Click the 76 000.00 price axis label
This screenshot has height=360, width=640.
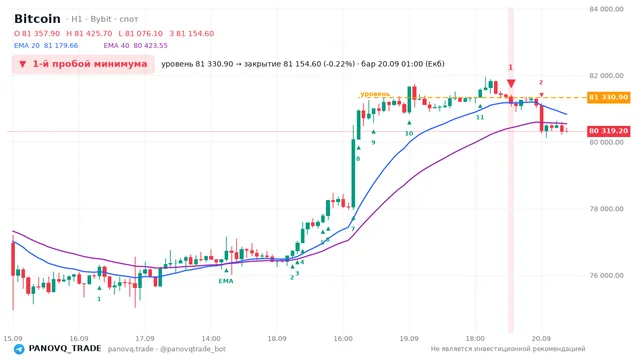[606, 276]
